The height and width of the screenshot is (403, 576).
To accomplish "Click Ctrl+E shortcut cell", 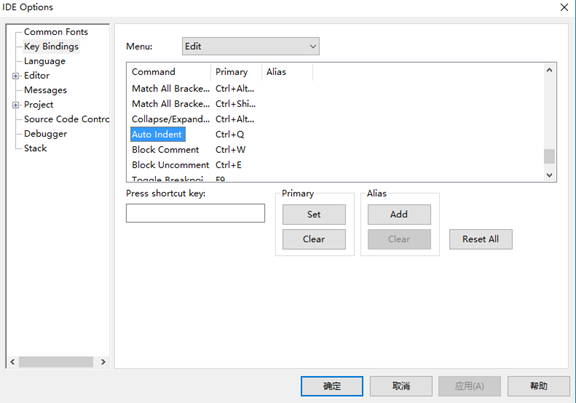I will point(228,165).
